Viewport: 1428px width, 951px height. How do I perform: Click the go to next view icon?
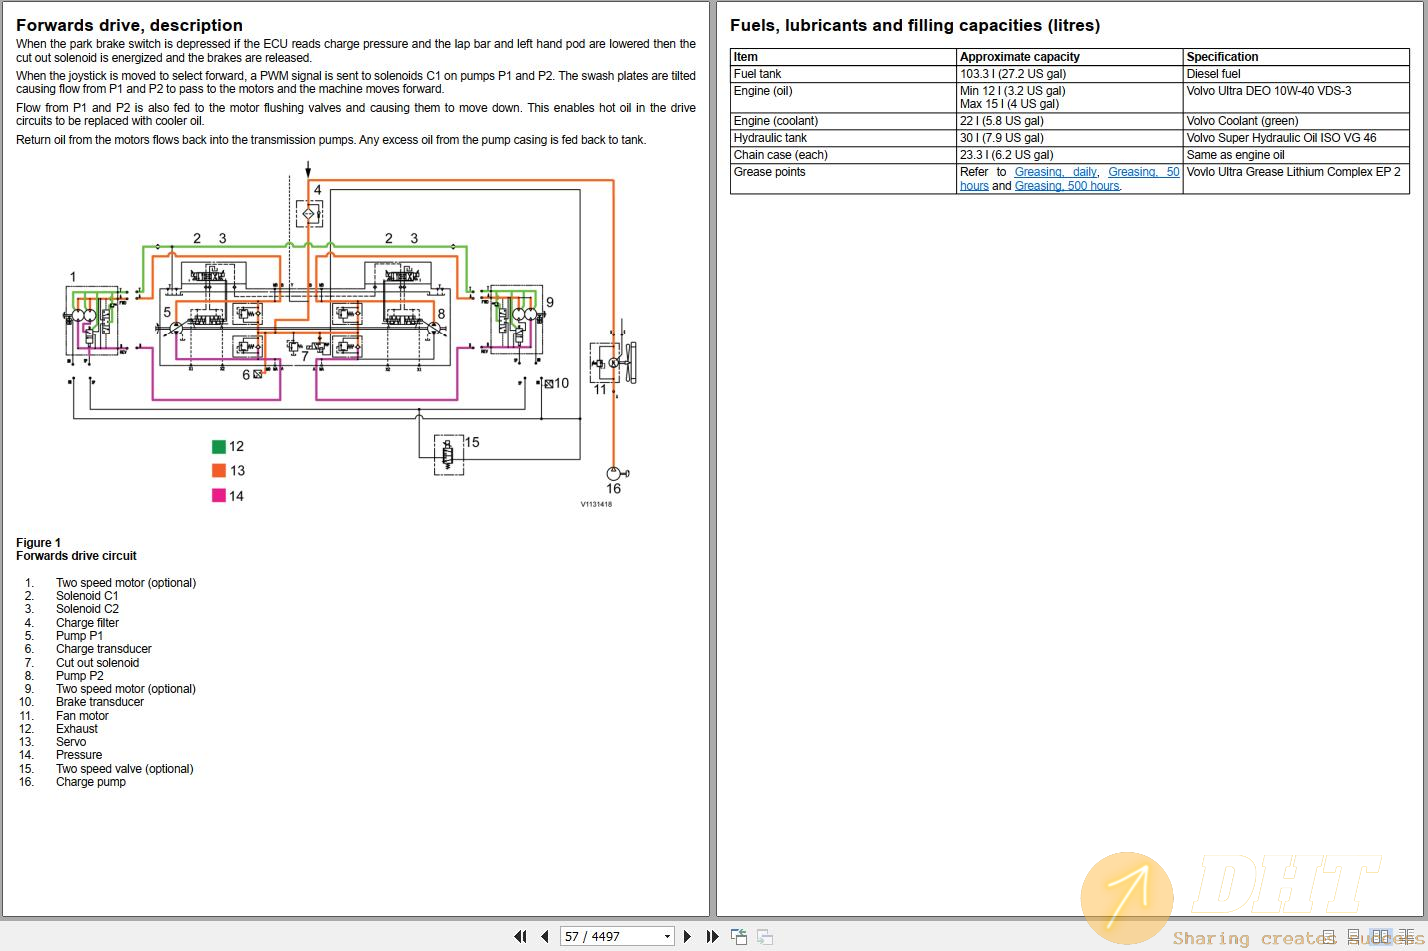point(765,937)
